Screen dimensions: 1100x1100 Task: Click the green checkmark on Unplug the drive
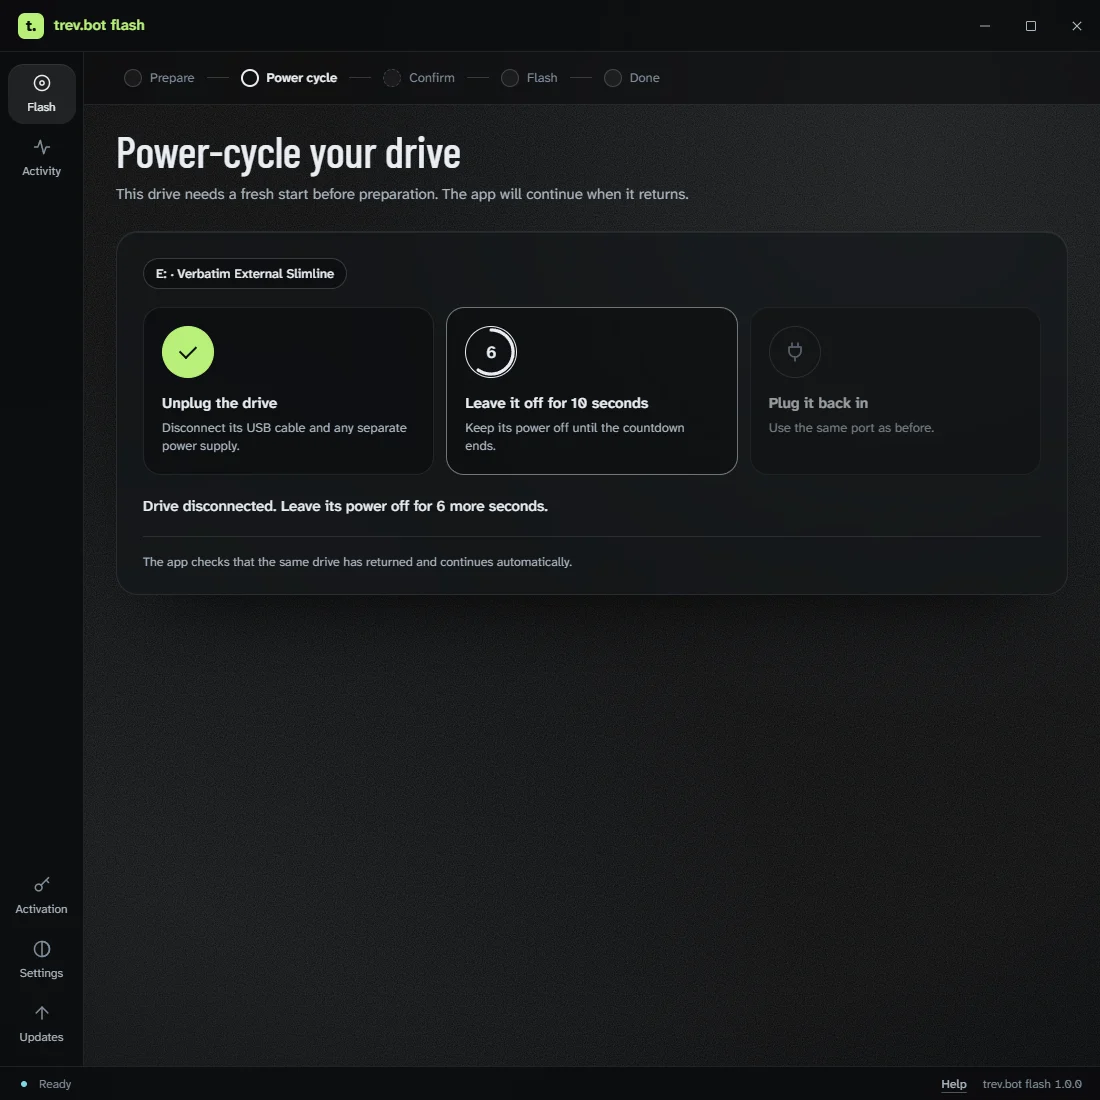tap(188, 352)
